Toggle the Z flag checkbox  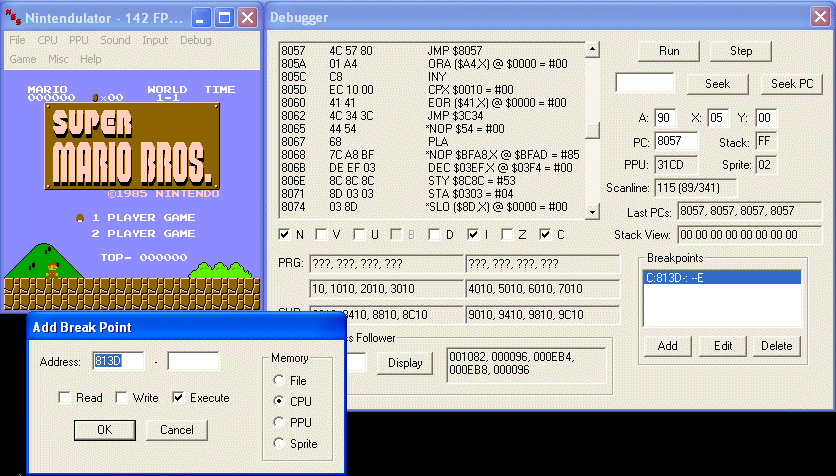pos(508,235)
